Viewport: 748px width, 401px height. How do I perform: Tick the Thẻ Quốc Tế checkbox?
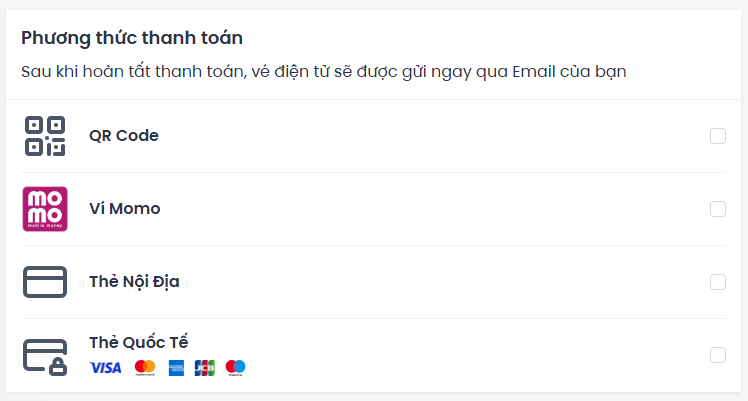pos(717,355)
